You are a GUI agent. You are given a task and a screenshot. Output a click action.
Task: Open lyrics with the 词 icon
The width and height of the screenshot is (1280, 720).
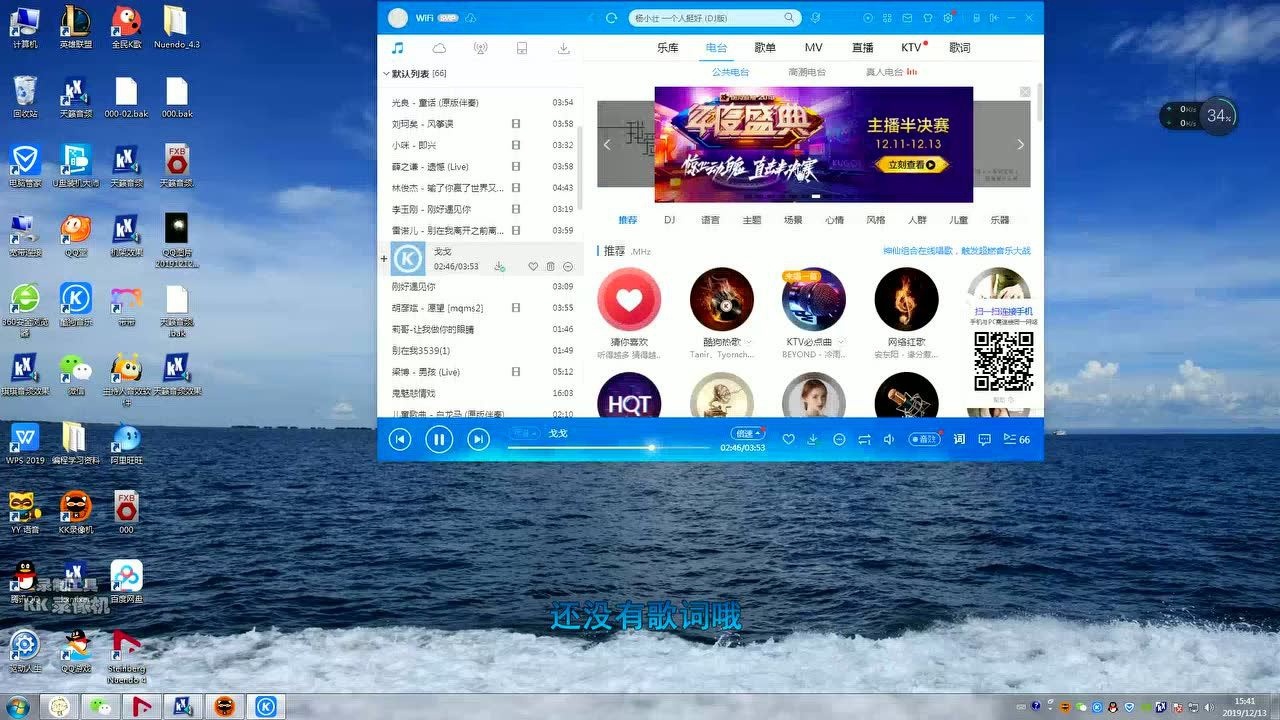click(958, 439)
